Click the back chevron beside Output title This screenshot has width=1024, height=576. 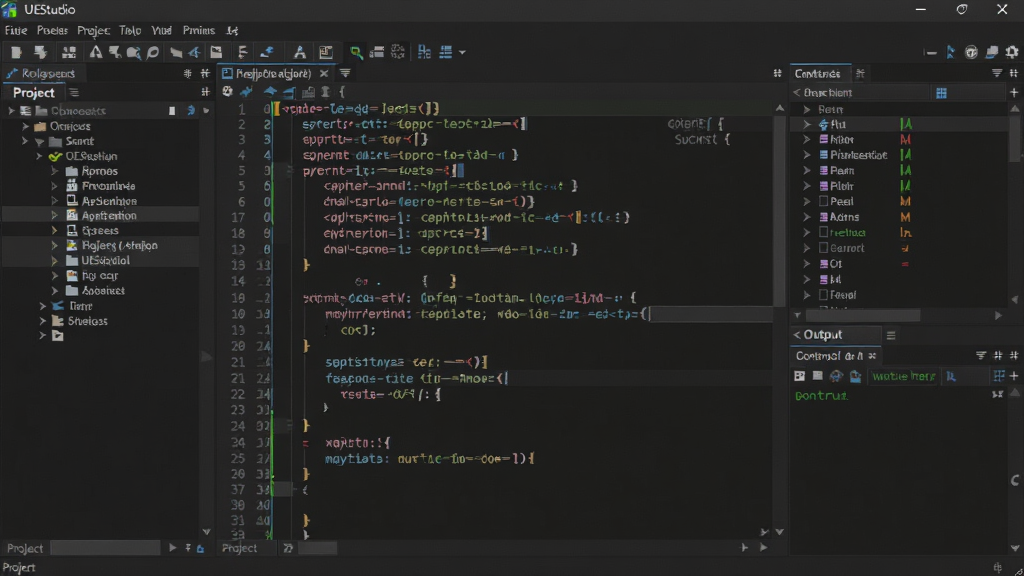click(797, 334)
